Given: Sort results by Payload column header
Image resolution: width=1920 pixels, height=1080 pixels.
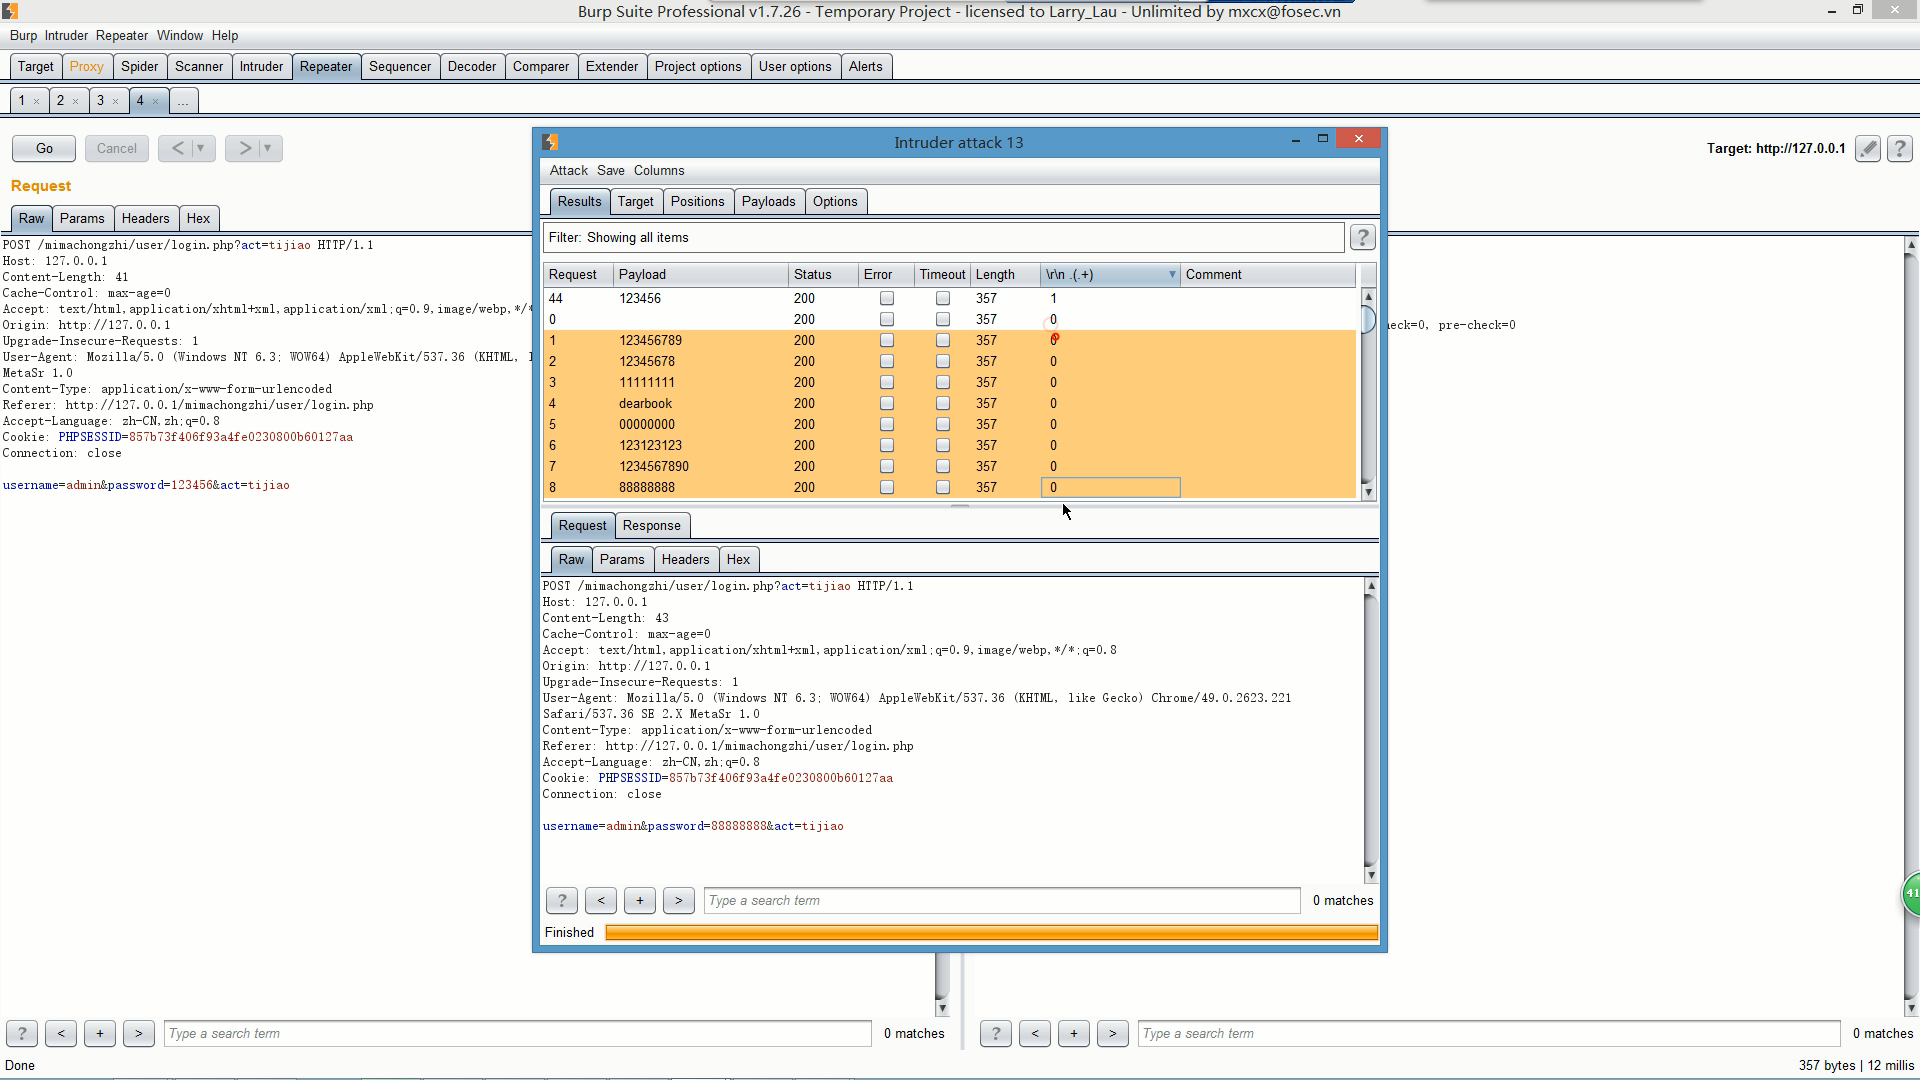Looking at the screenshot, I should (700, 274).
